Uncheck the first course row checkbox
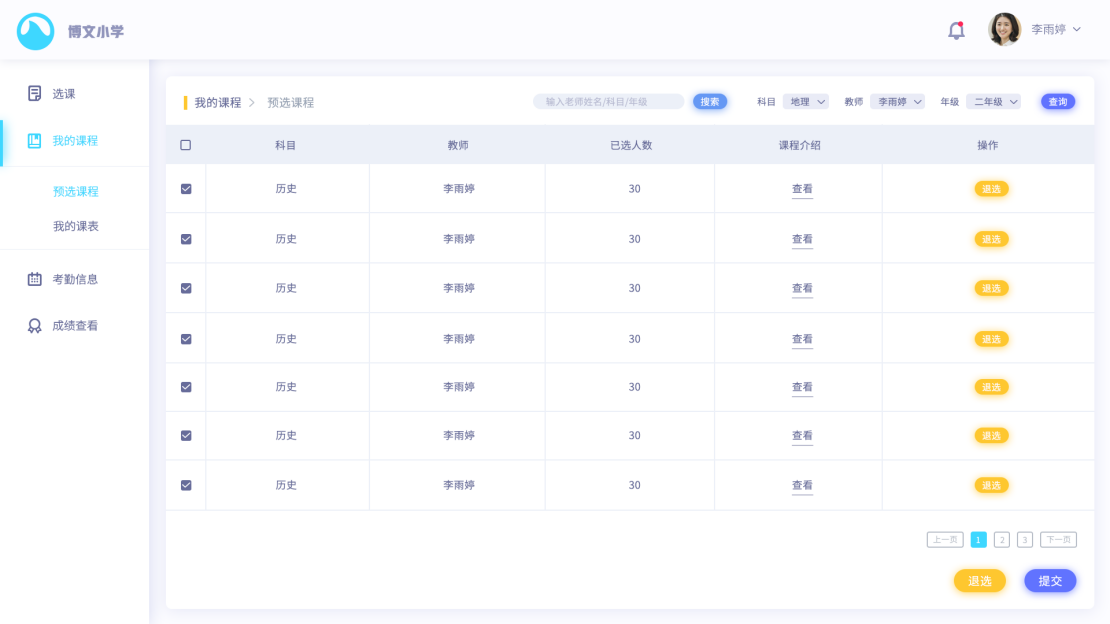This screenshot has width=1110, height=624. coord(186,189)
